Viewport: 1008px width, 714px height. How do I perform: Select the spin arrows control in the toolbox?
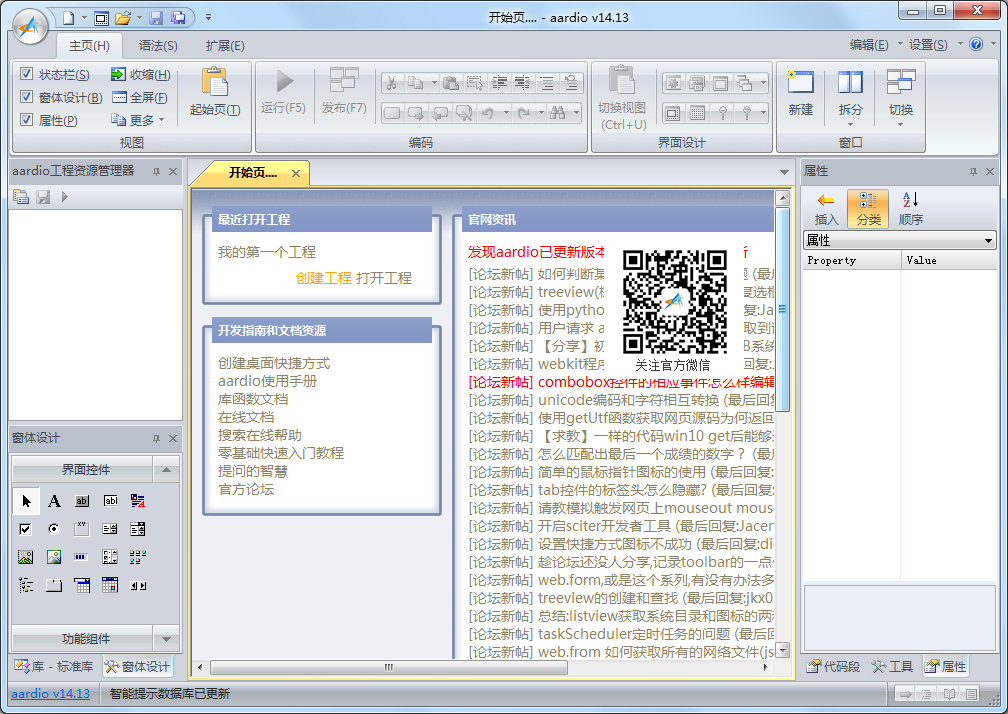(x=138, y=585)
